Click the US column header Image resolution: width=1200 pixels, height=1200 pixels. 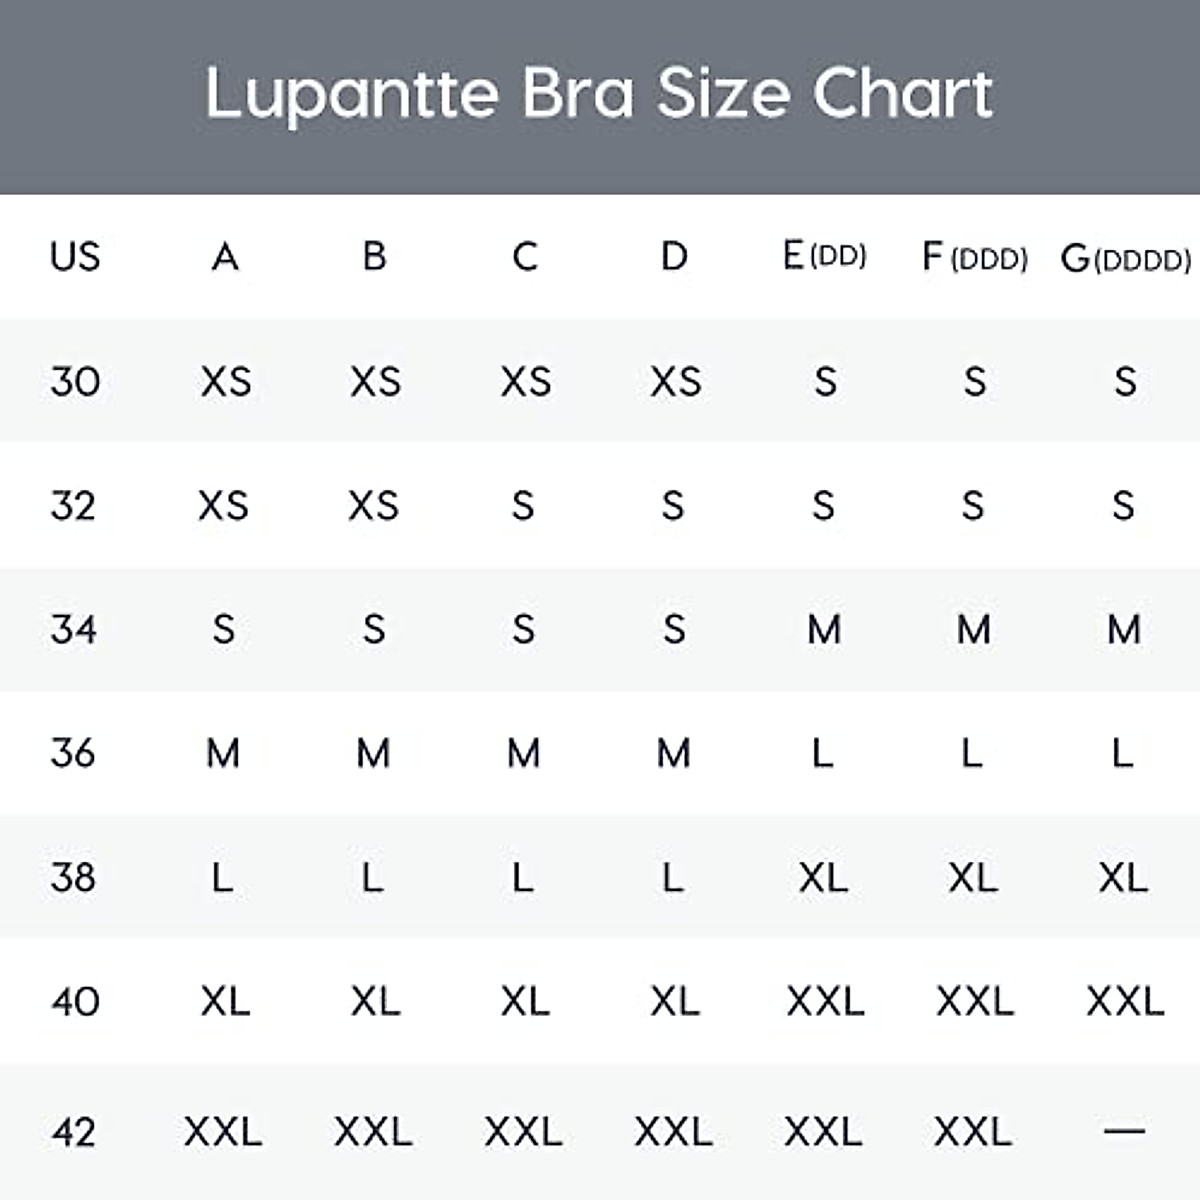tap(75, 257)
